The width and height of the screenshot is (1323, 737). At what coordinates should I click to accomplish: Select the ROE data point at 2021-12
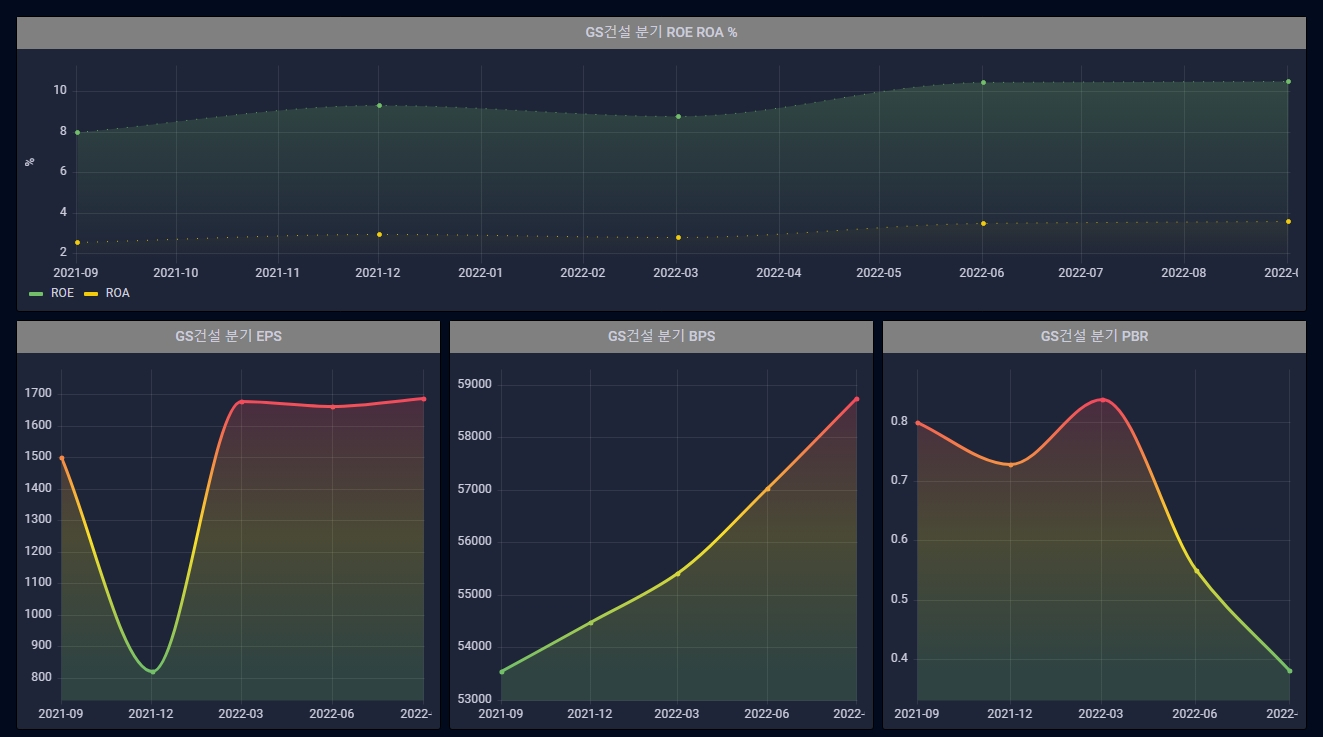coord(379,105)
